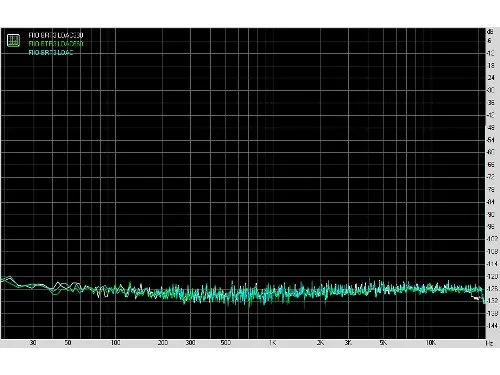Image resolution: width=500 pixels, height=375 pixels.
Task: Click the Hz unit label
Action: pos(489,343)
